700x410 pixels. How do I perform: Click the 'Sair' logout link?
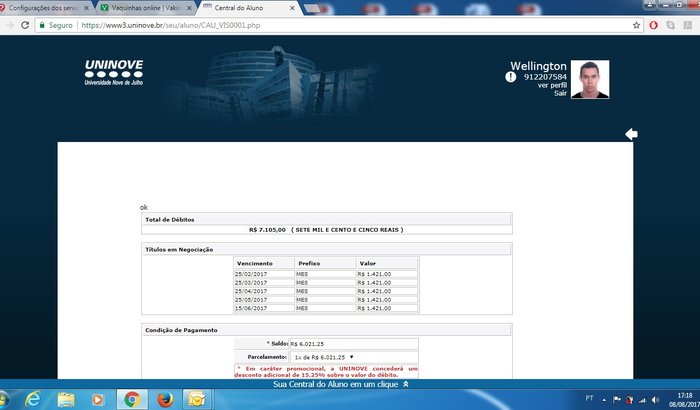pyautogui.click(x=560, y=93)
